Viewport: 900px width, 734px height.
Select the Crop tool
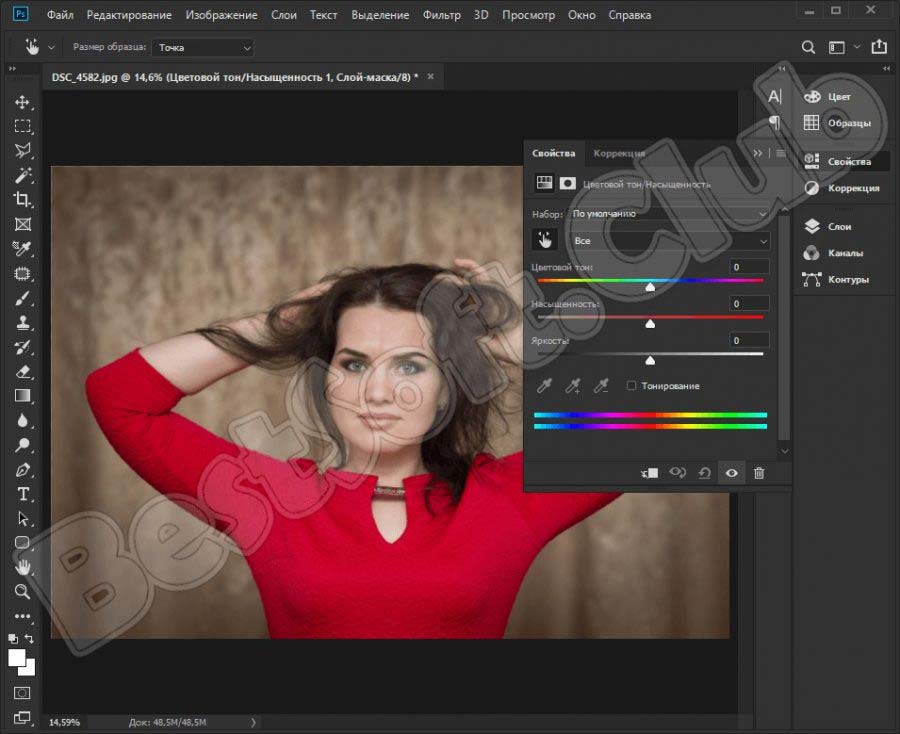tap(22, 199)
